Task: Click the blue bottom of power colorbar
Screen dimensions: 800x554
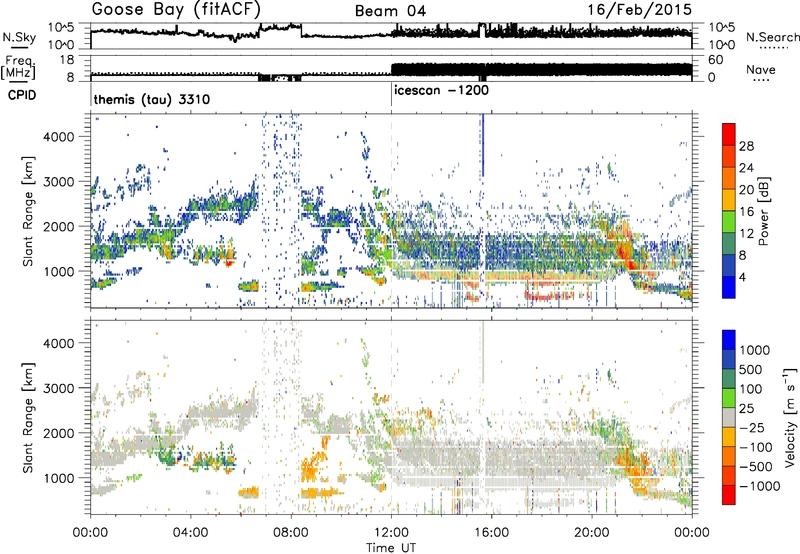Action: (729, 287)
